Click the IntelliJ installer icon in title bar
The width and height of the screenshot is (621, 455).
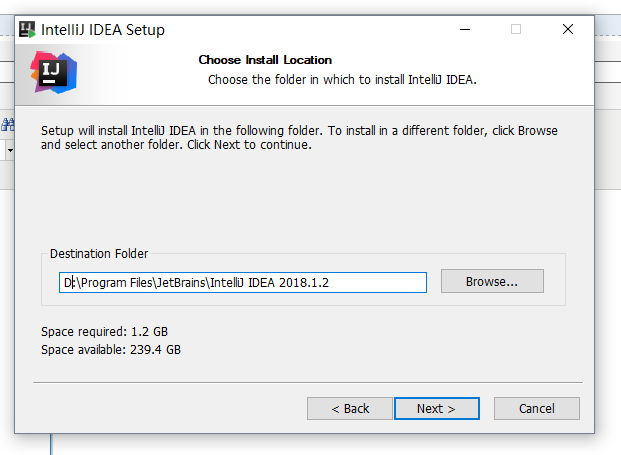[27, 30]
